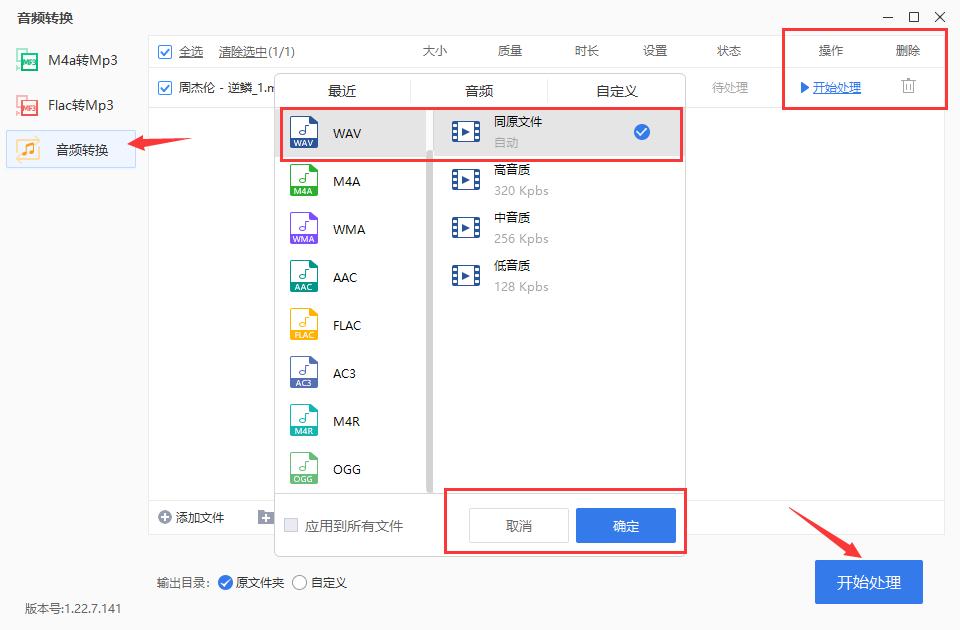Viewport: 960px width, 630px height.
Task: Select the AC3 format icon
Action: [x=304, y=372]
